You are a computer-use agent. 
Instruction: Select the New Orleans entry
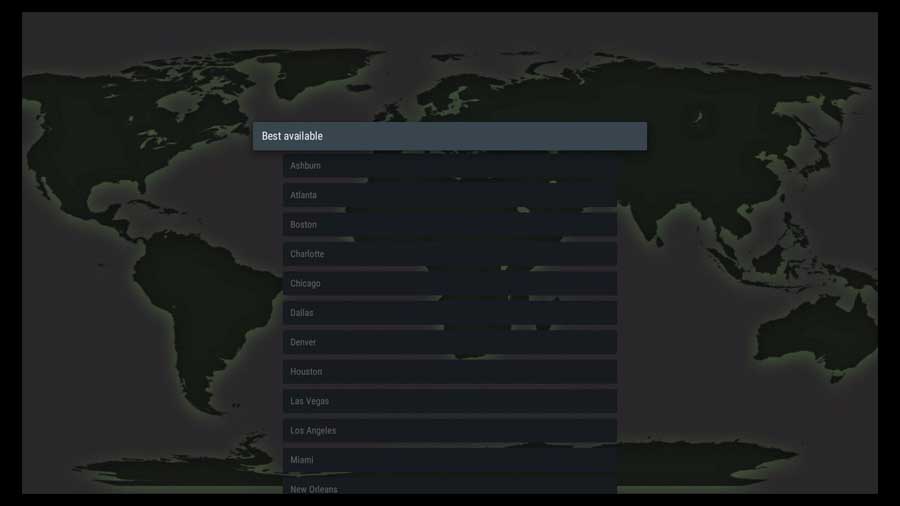click(449, 486)
